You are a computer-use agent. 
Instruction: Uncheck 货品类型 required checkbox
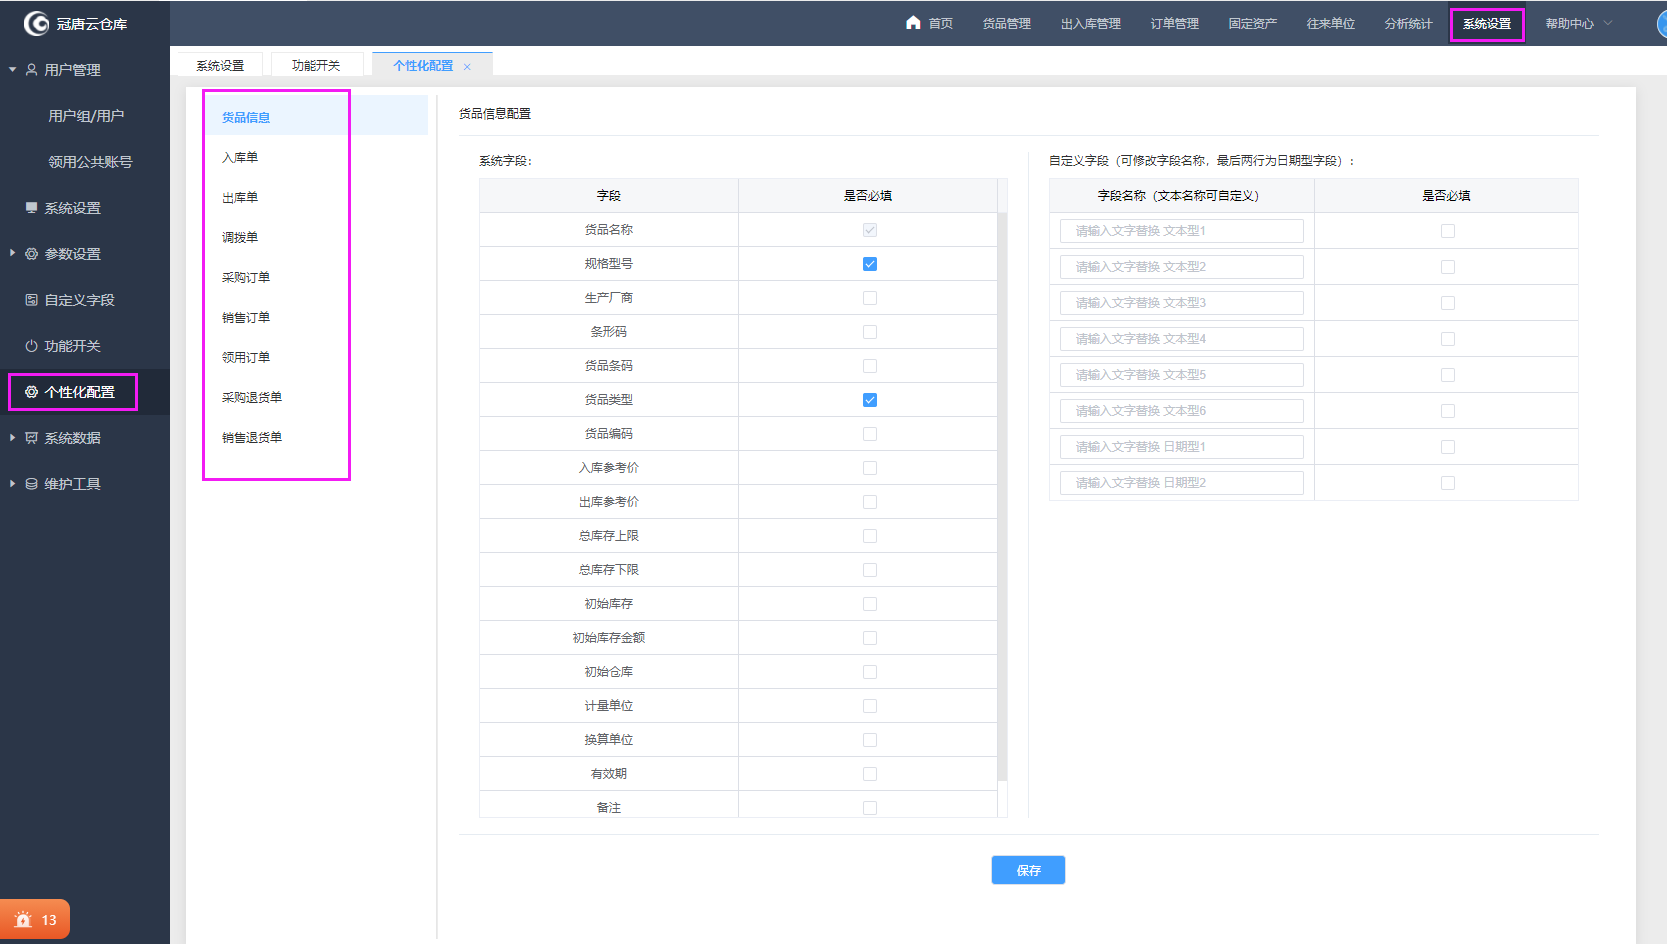click(870, 400)
